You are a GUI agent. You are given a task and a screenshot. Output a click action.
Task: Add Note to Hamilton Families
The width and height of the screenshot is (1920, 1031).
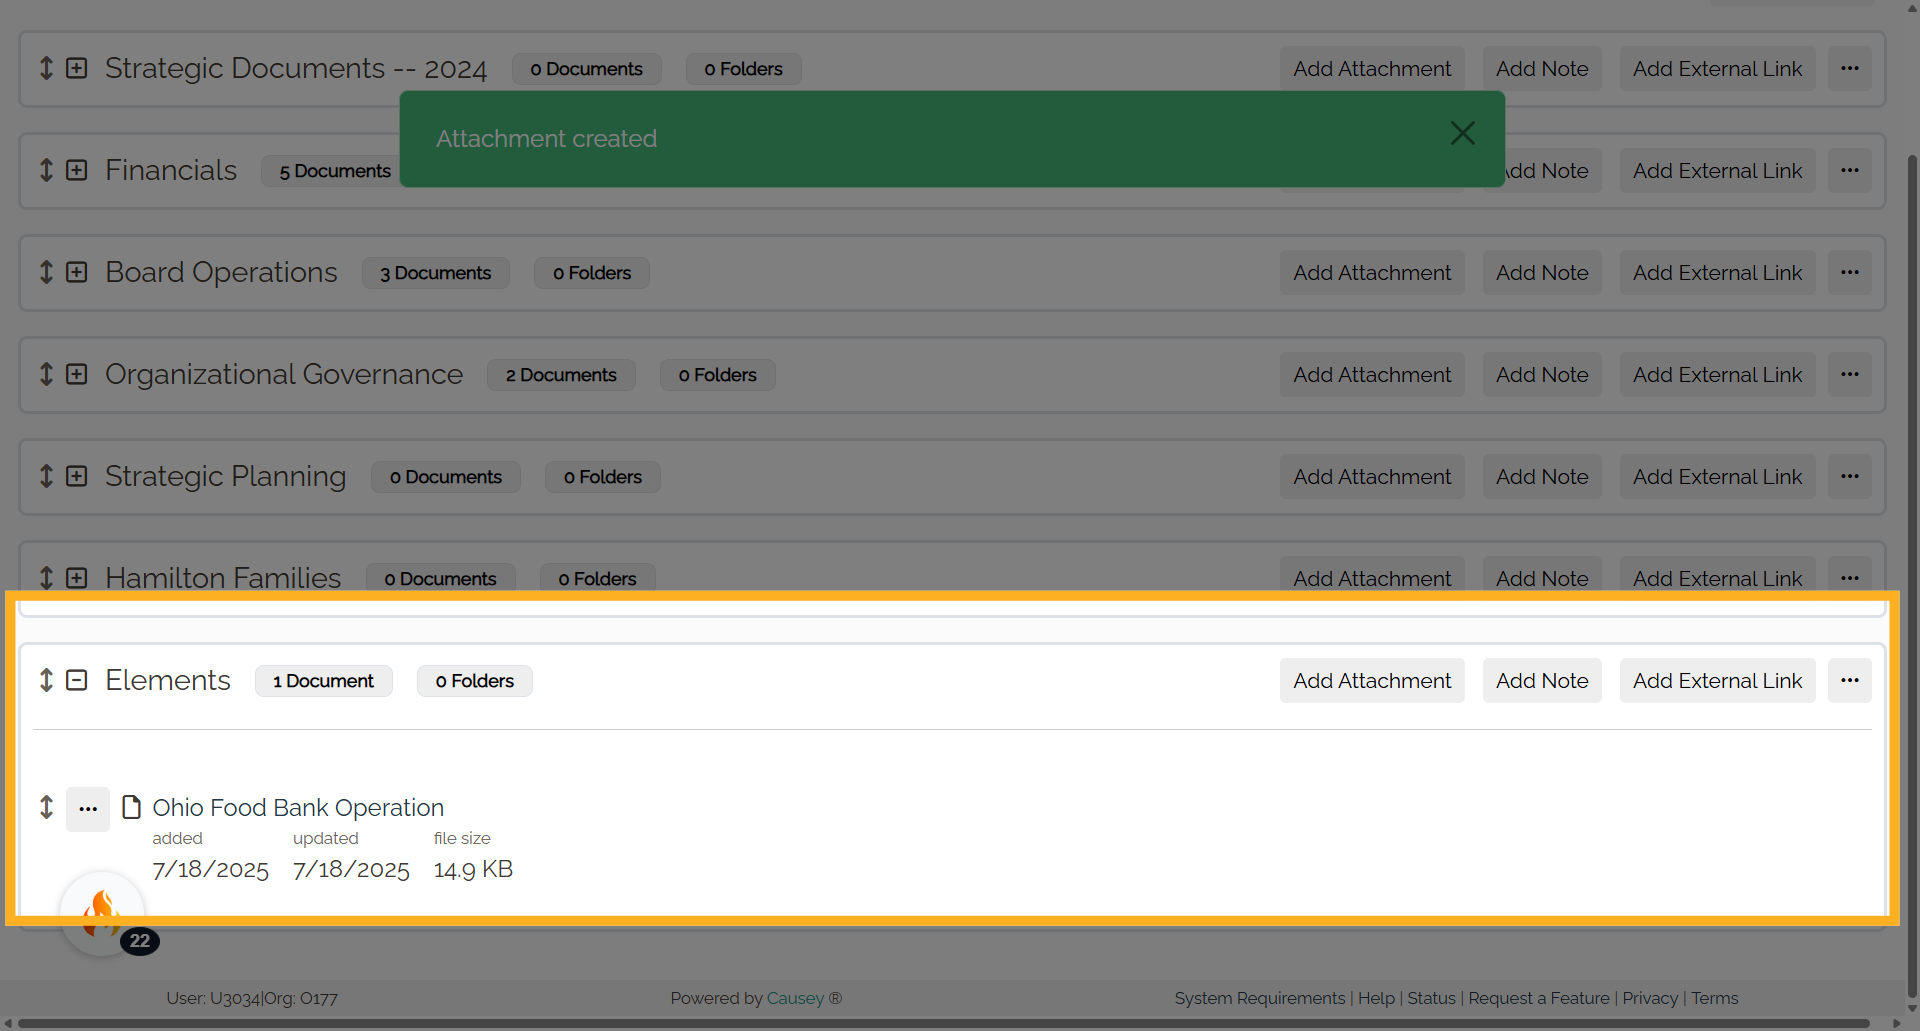(1542, 578)
